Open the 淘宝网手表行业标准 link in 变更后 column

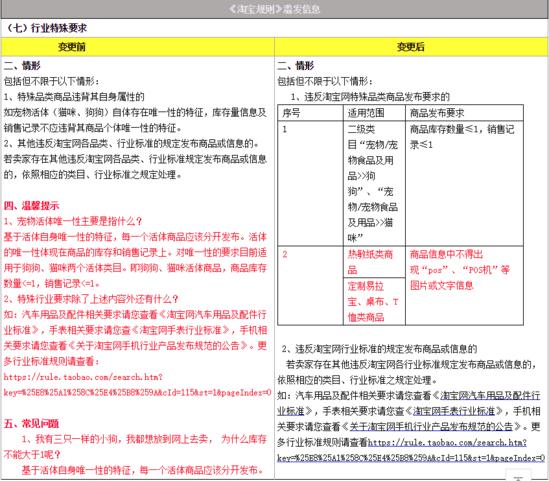pyautogui.click(x=453, y=411)
